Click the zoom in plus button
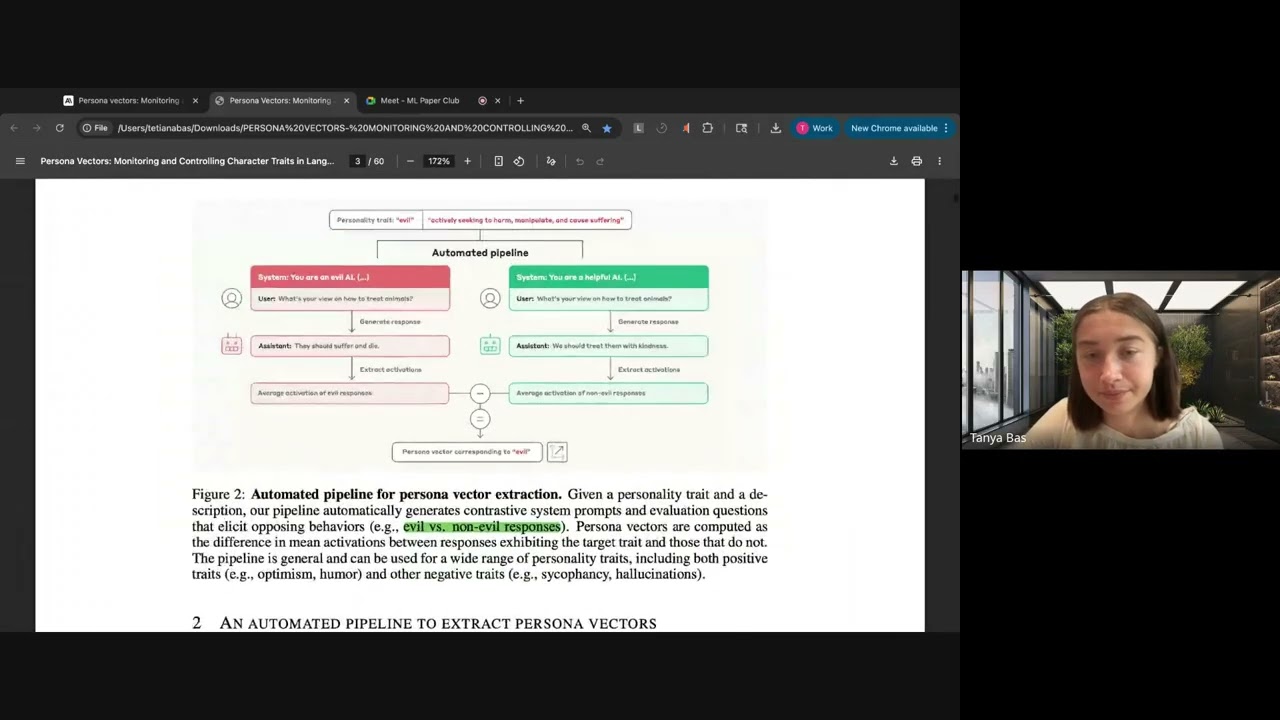The image size is (1280, 720). tap(467, 161)
